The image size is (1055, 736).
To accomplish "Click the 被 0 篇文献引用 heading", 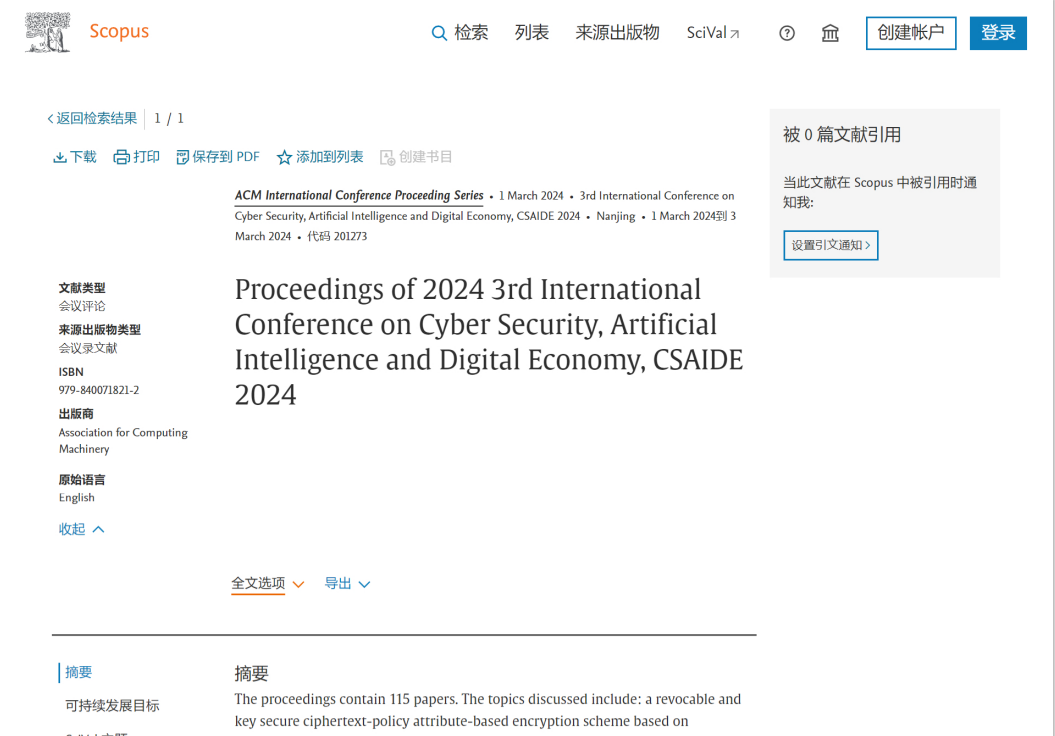I will tap(842, 135).
